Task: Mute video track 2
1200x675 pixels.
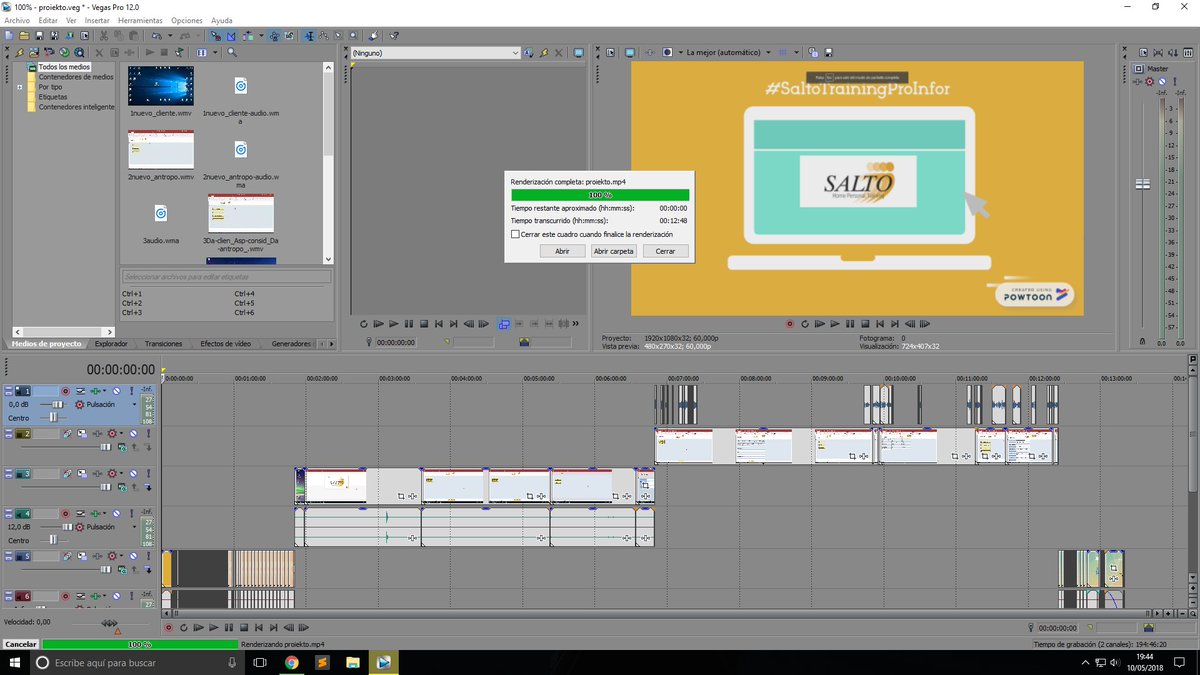Action: (133, 433)
